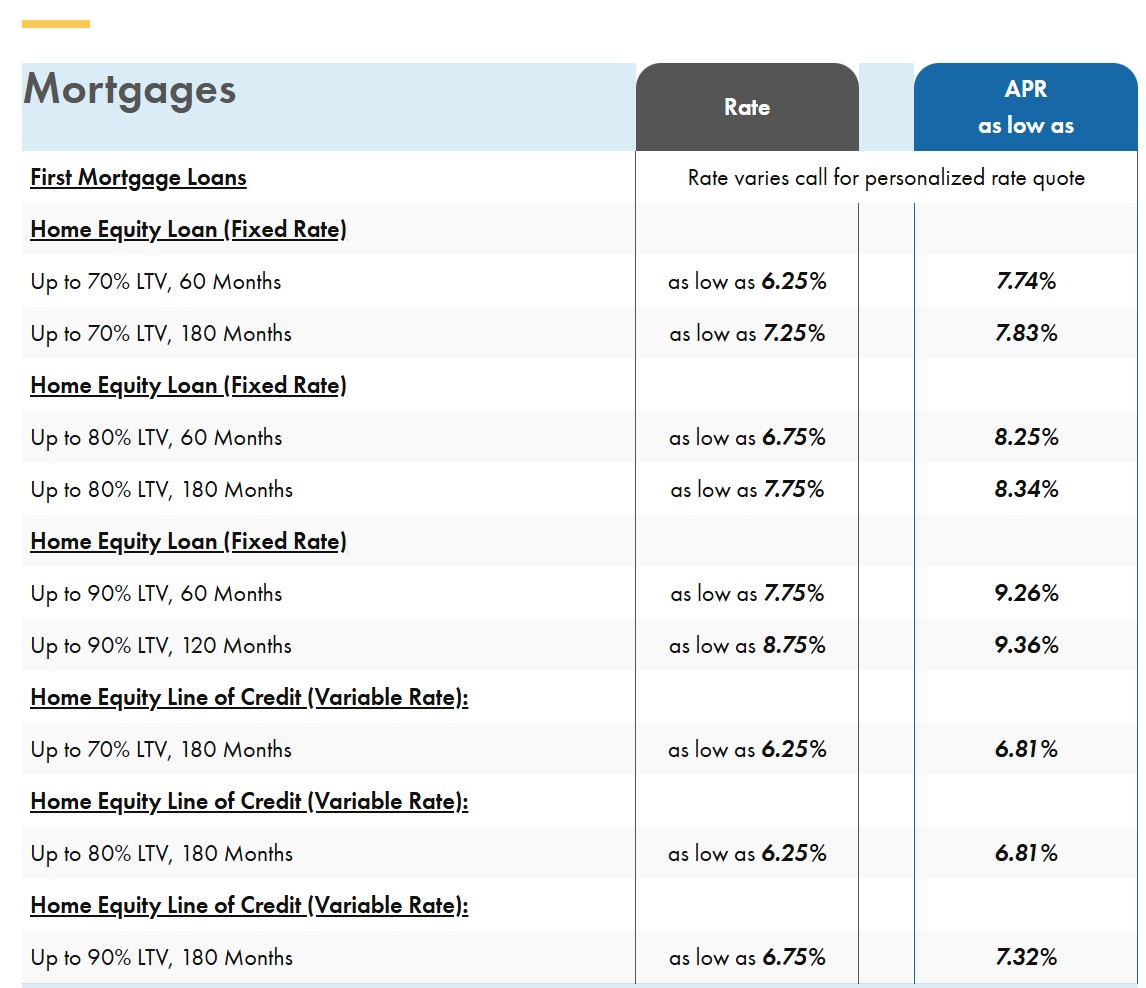Viewport: 1146px width, 988px height.
Task: Click the yellow accent bar above Mortgages
Action: point(56,24)
